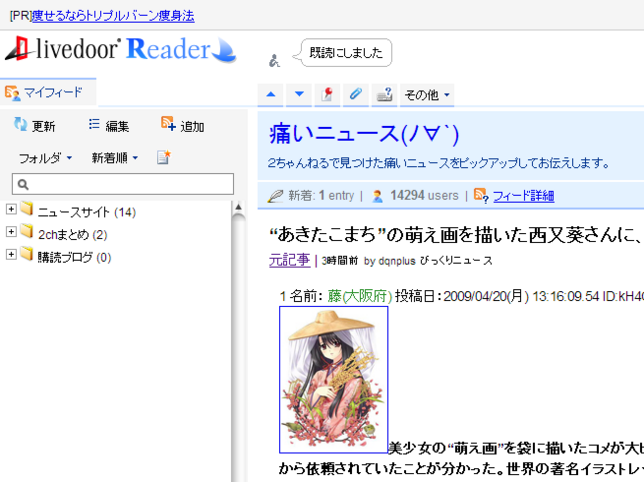
Task: Expand the 購読ブログ folder
Action: [11, 255]
